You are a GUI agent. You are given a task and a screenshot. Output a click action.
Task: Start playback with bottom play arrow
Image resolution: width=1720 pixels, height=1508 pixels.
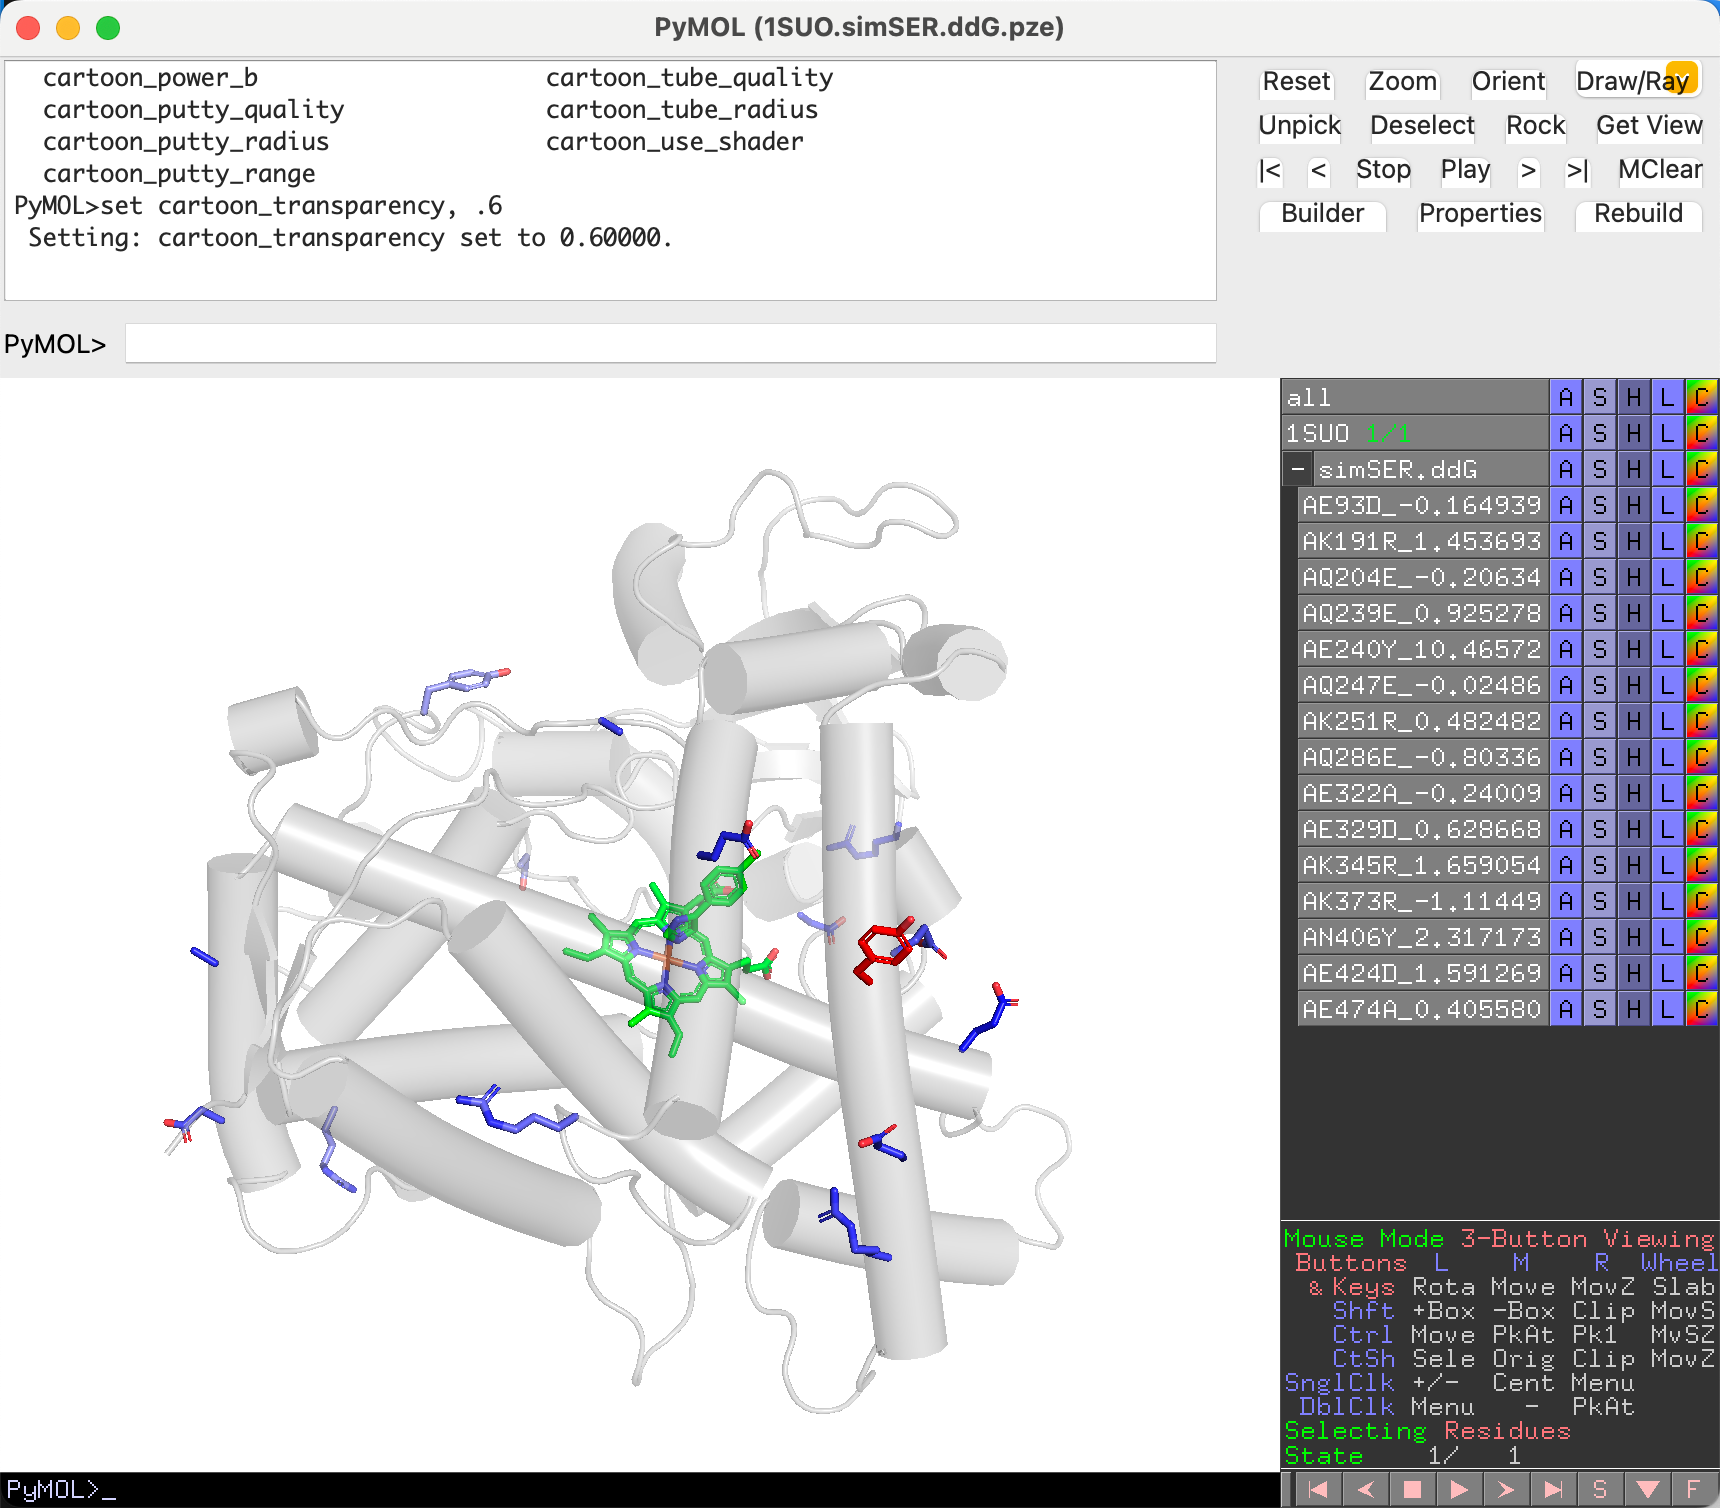point(1459,1489)
